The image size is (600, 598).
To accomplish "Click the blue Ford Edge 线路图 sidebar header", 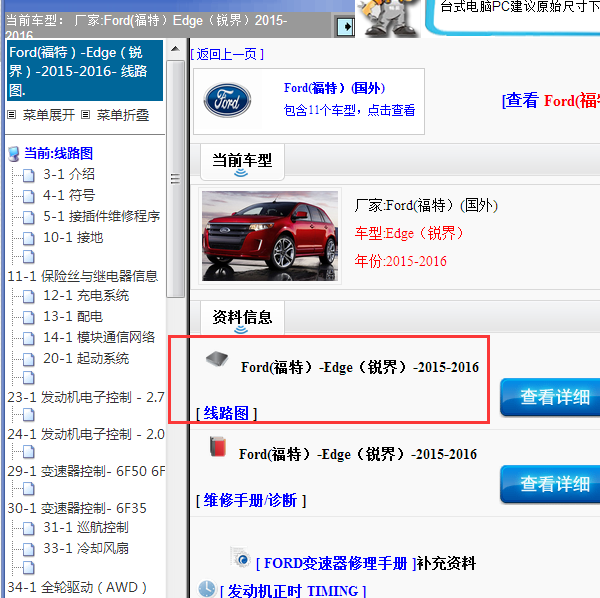I will tap(85, 70).
